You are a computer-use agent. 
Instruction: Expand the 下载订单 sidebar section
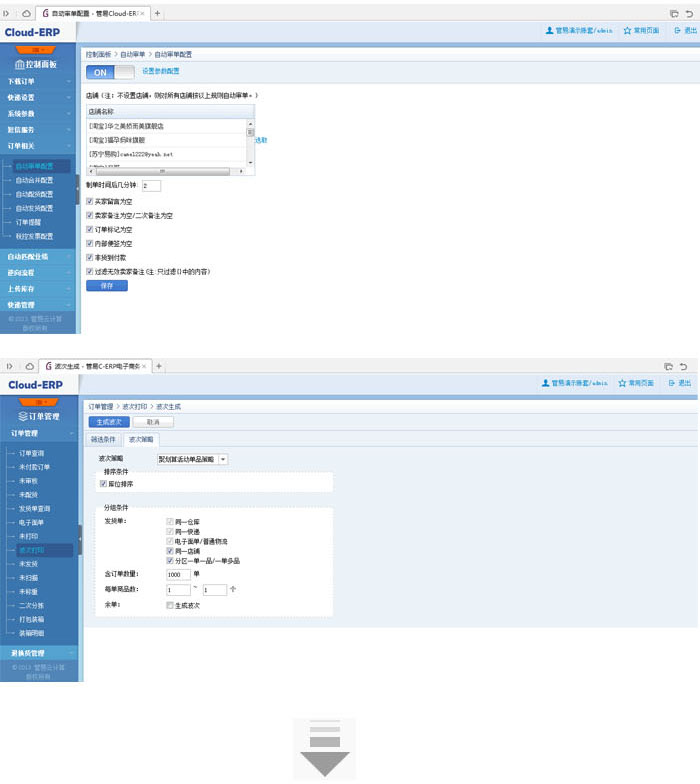38,82
